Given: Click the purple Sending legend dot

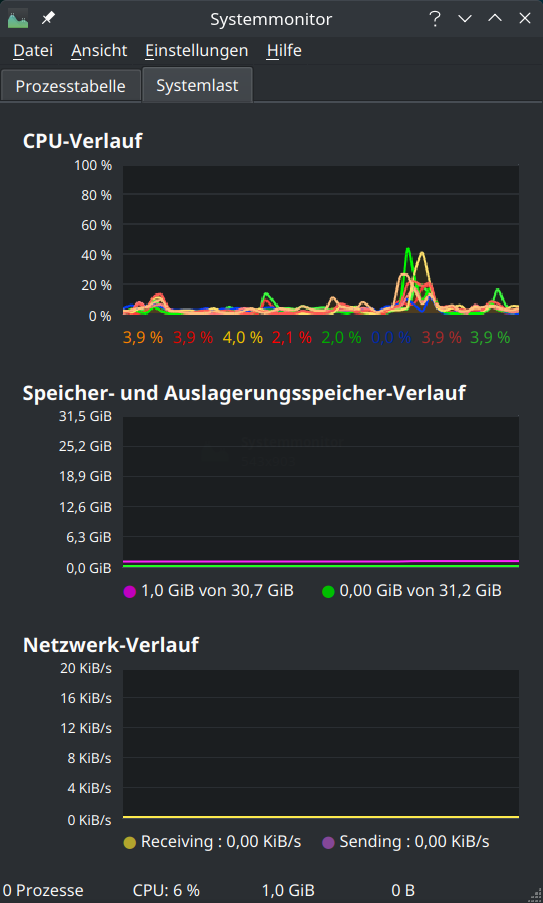Looking at the screenshot, I should point(328,843).
